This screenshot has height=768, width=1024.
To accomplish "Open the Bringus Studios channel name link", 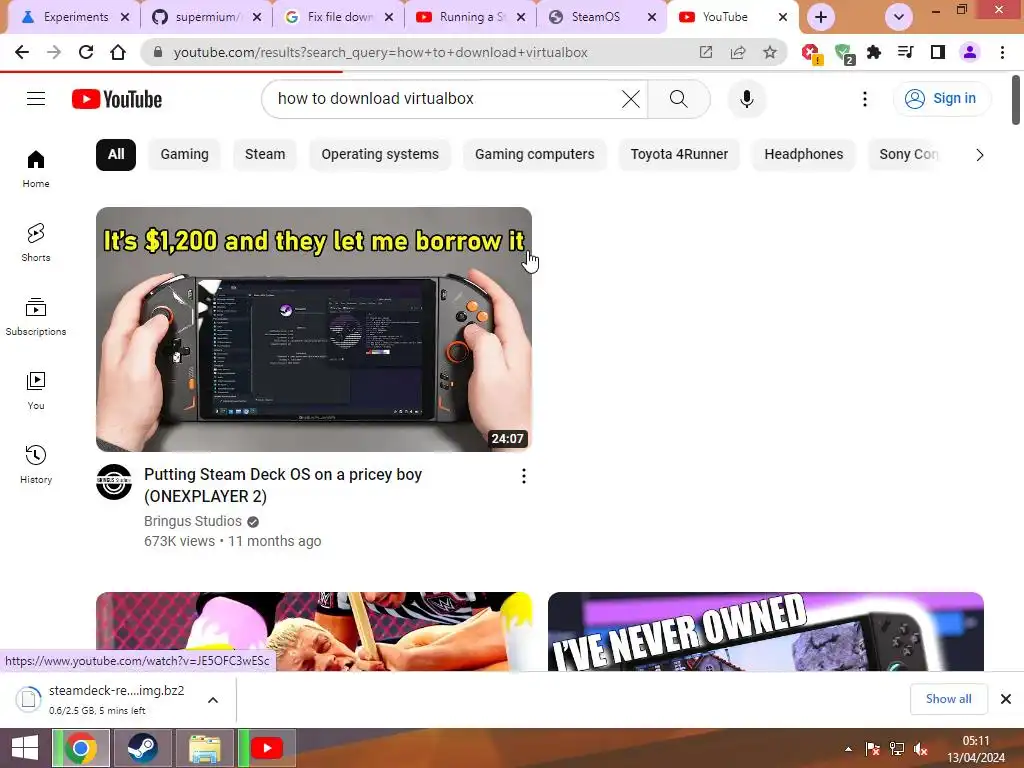I will point(193,521).
